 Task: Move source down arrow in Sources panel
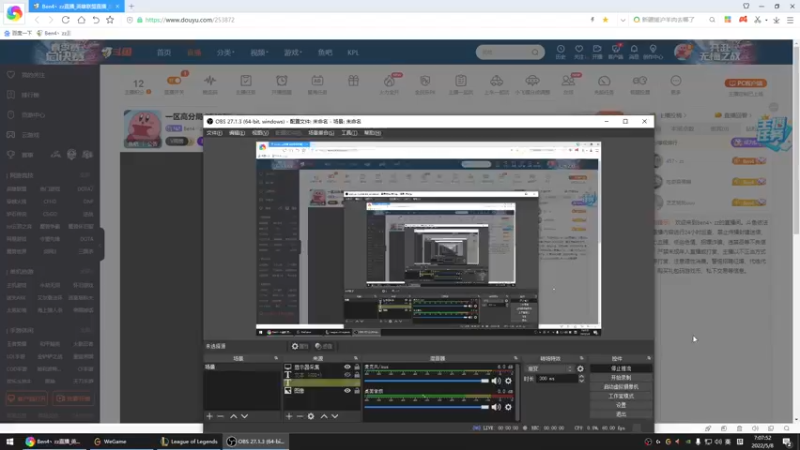(335, 416)
